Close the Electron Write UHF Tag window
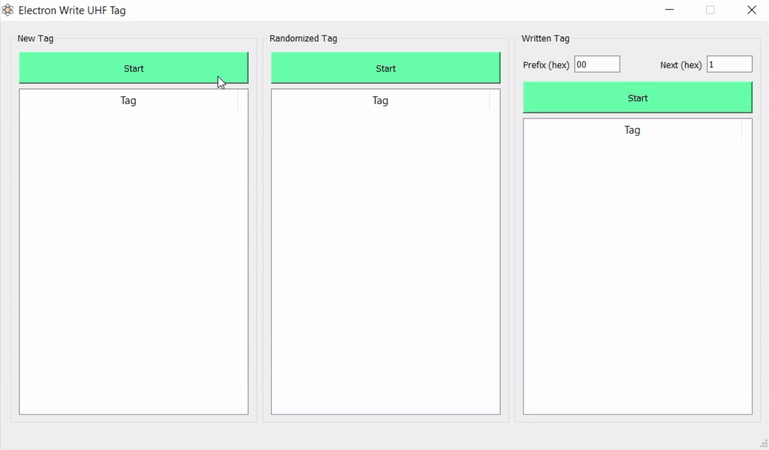Image resolution: width=769 pixels, height=450 pixels. pyautogui.click(x=751, y=10)
